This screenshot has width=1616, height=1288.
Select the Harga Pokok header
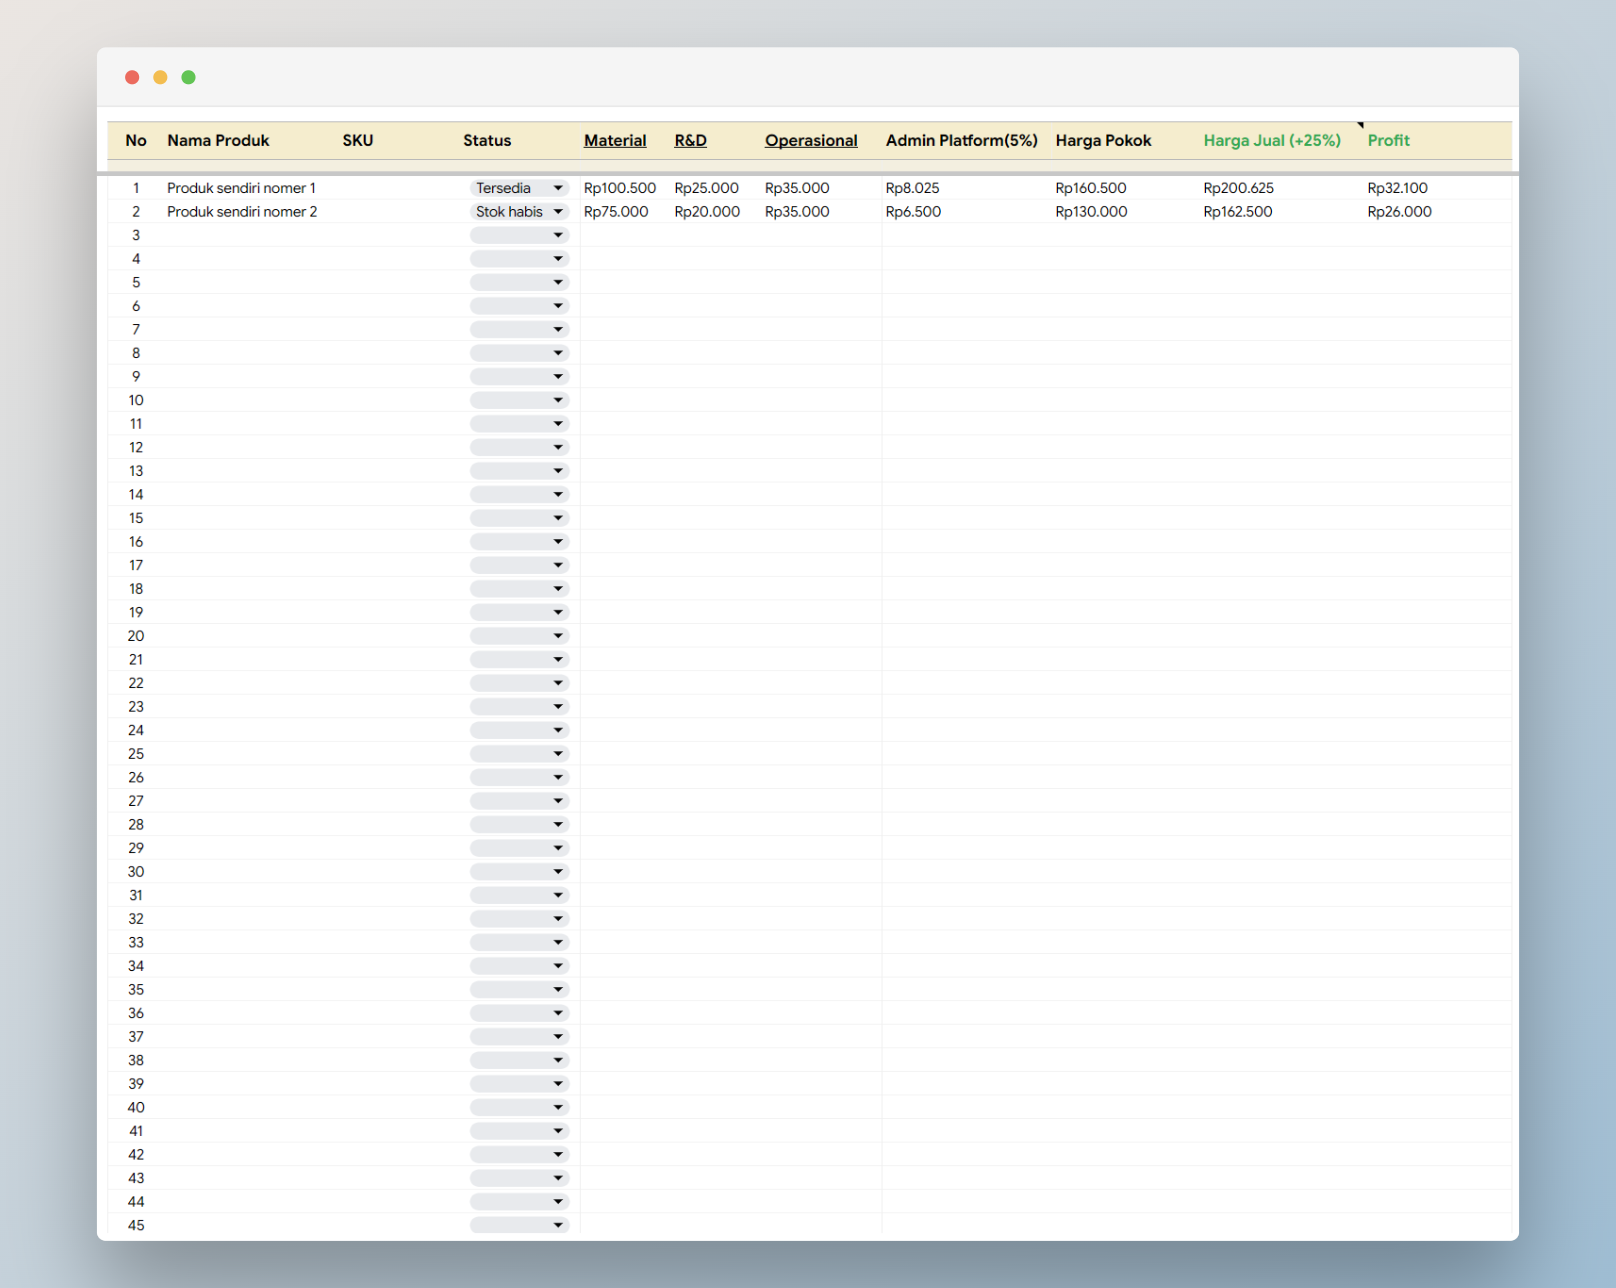point(1103,141)
